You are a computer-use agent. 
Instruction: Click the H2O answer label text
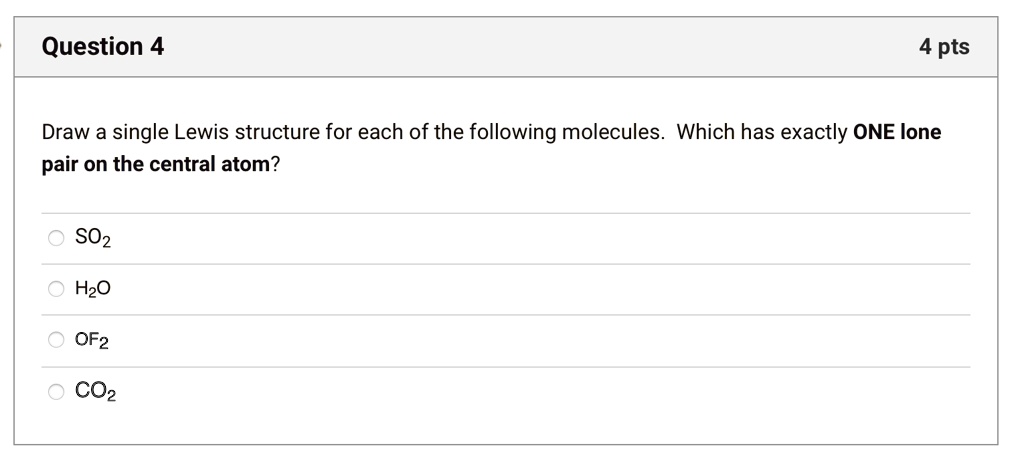(93, 289)
